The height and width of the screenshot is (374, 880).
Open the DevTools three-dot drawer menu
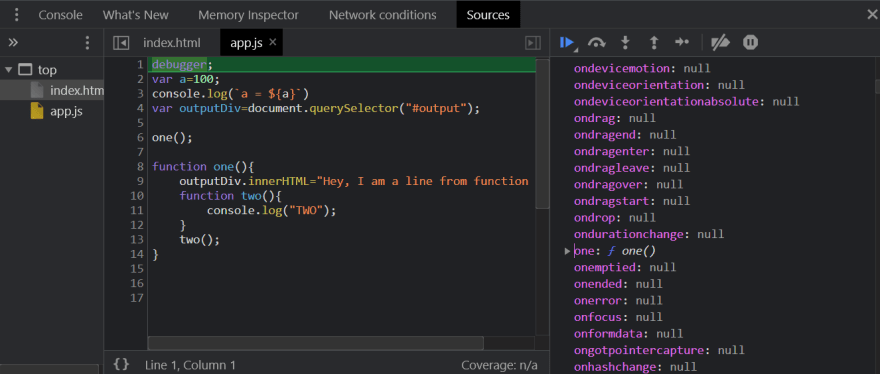pos(17,15)
